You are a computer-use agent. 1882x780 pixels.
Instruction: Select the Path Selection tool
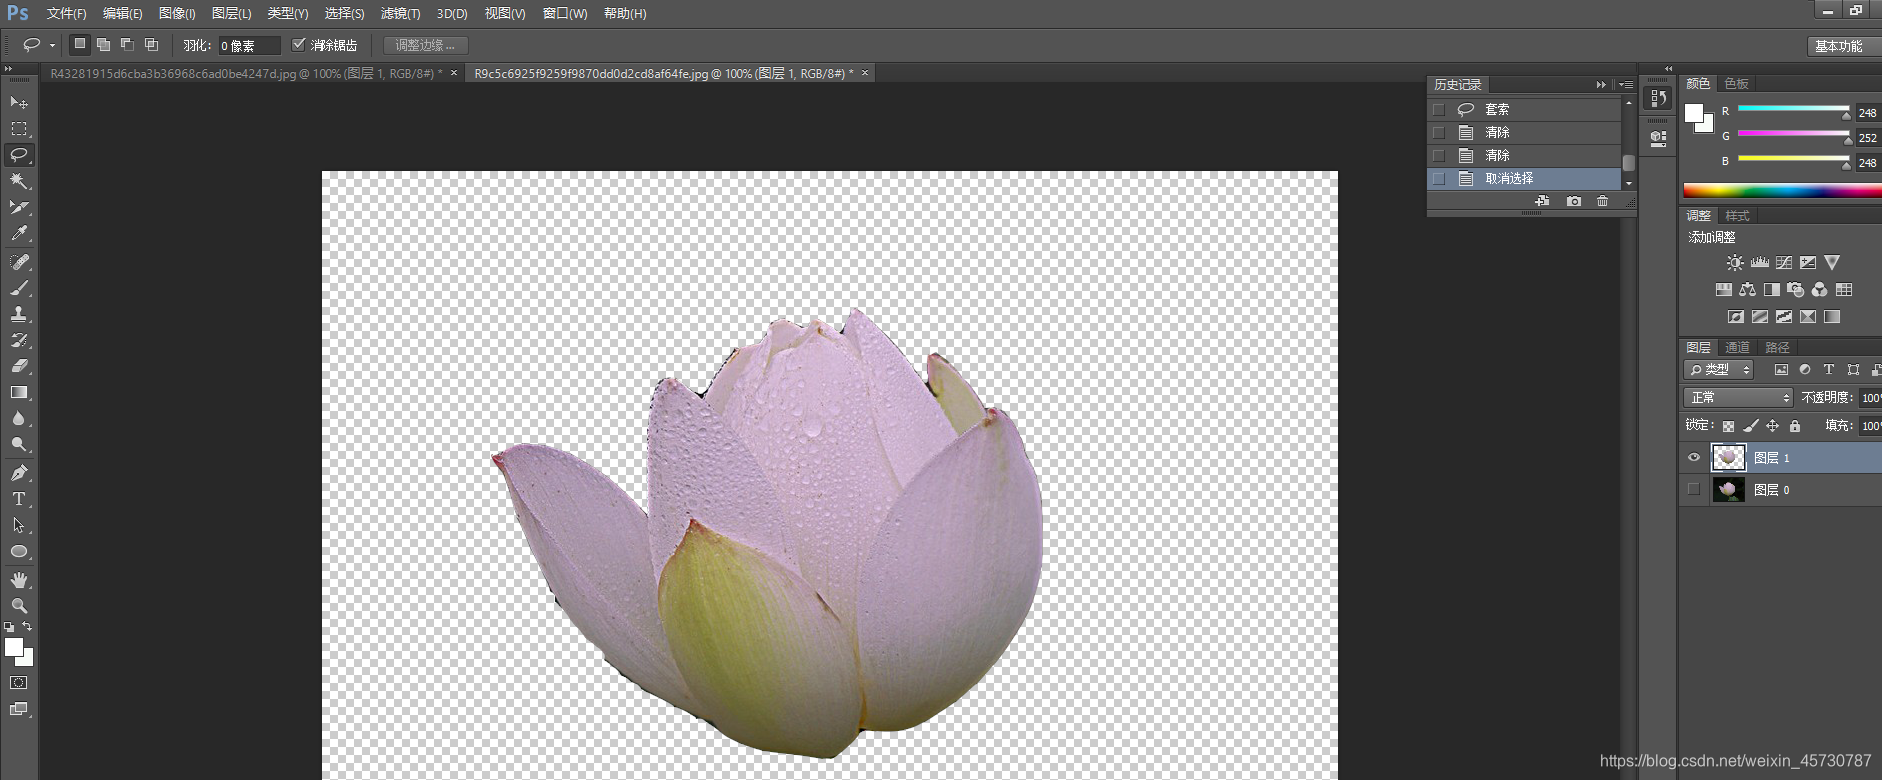pyautogui.click(x=19, y=525)
